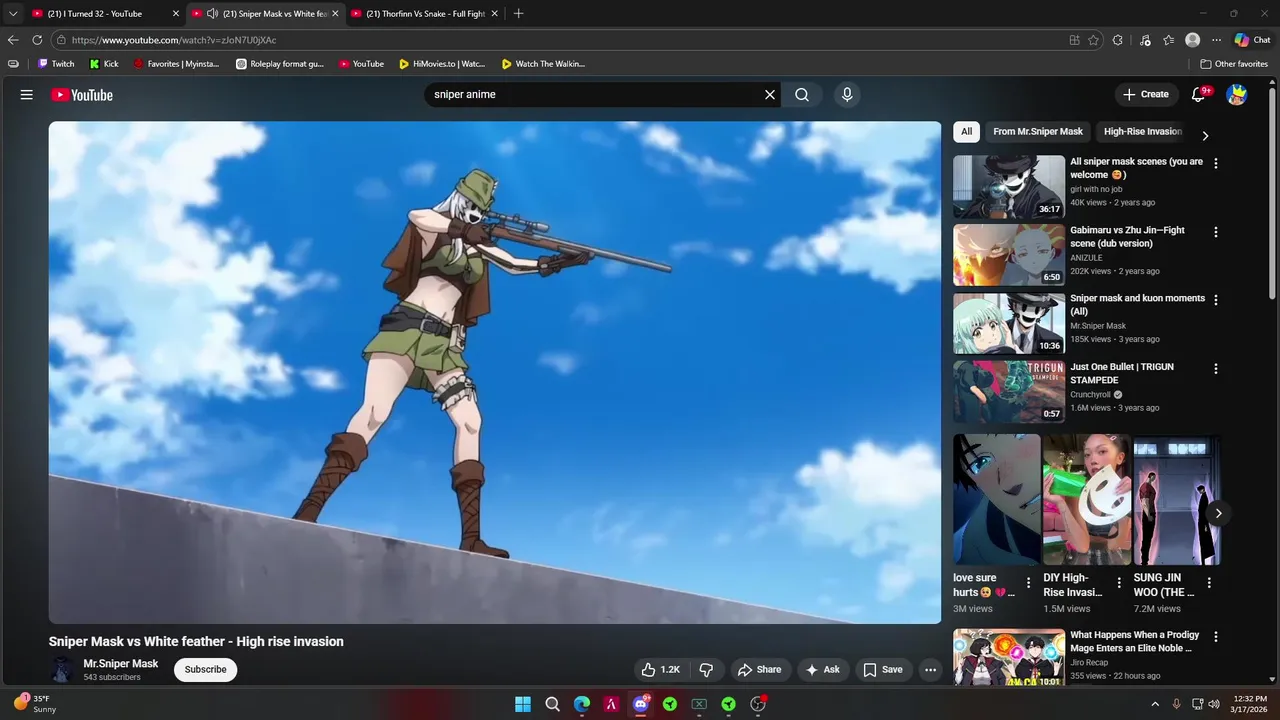Select the High-Rise Invasion chip
The height and width of the screenshot is (720, 1280).
click(x=1142, y=131)
